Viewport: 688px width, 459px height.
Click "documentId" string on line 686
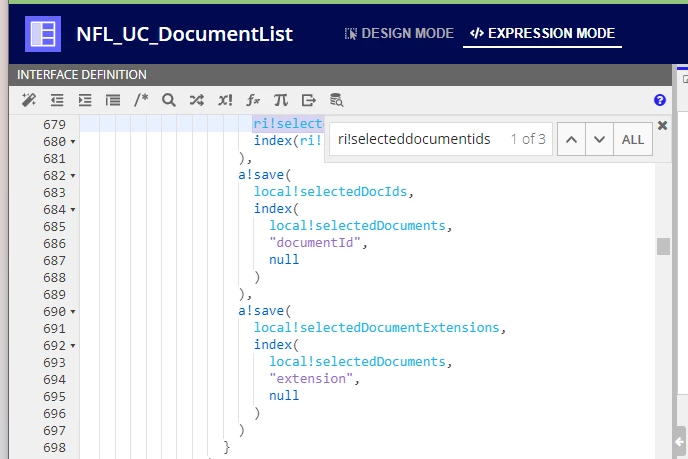[315, 242]
